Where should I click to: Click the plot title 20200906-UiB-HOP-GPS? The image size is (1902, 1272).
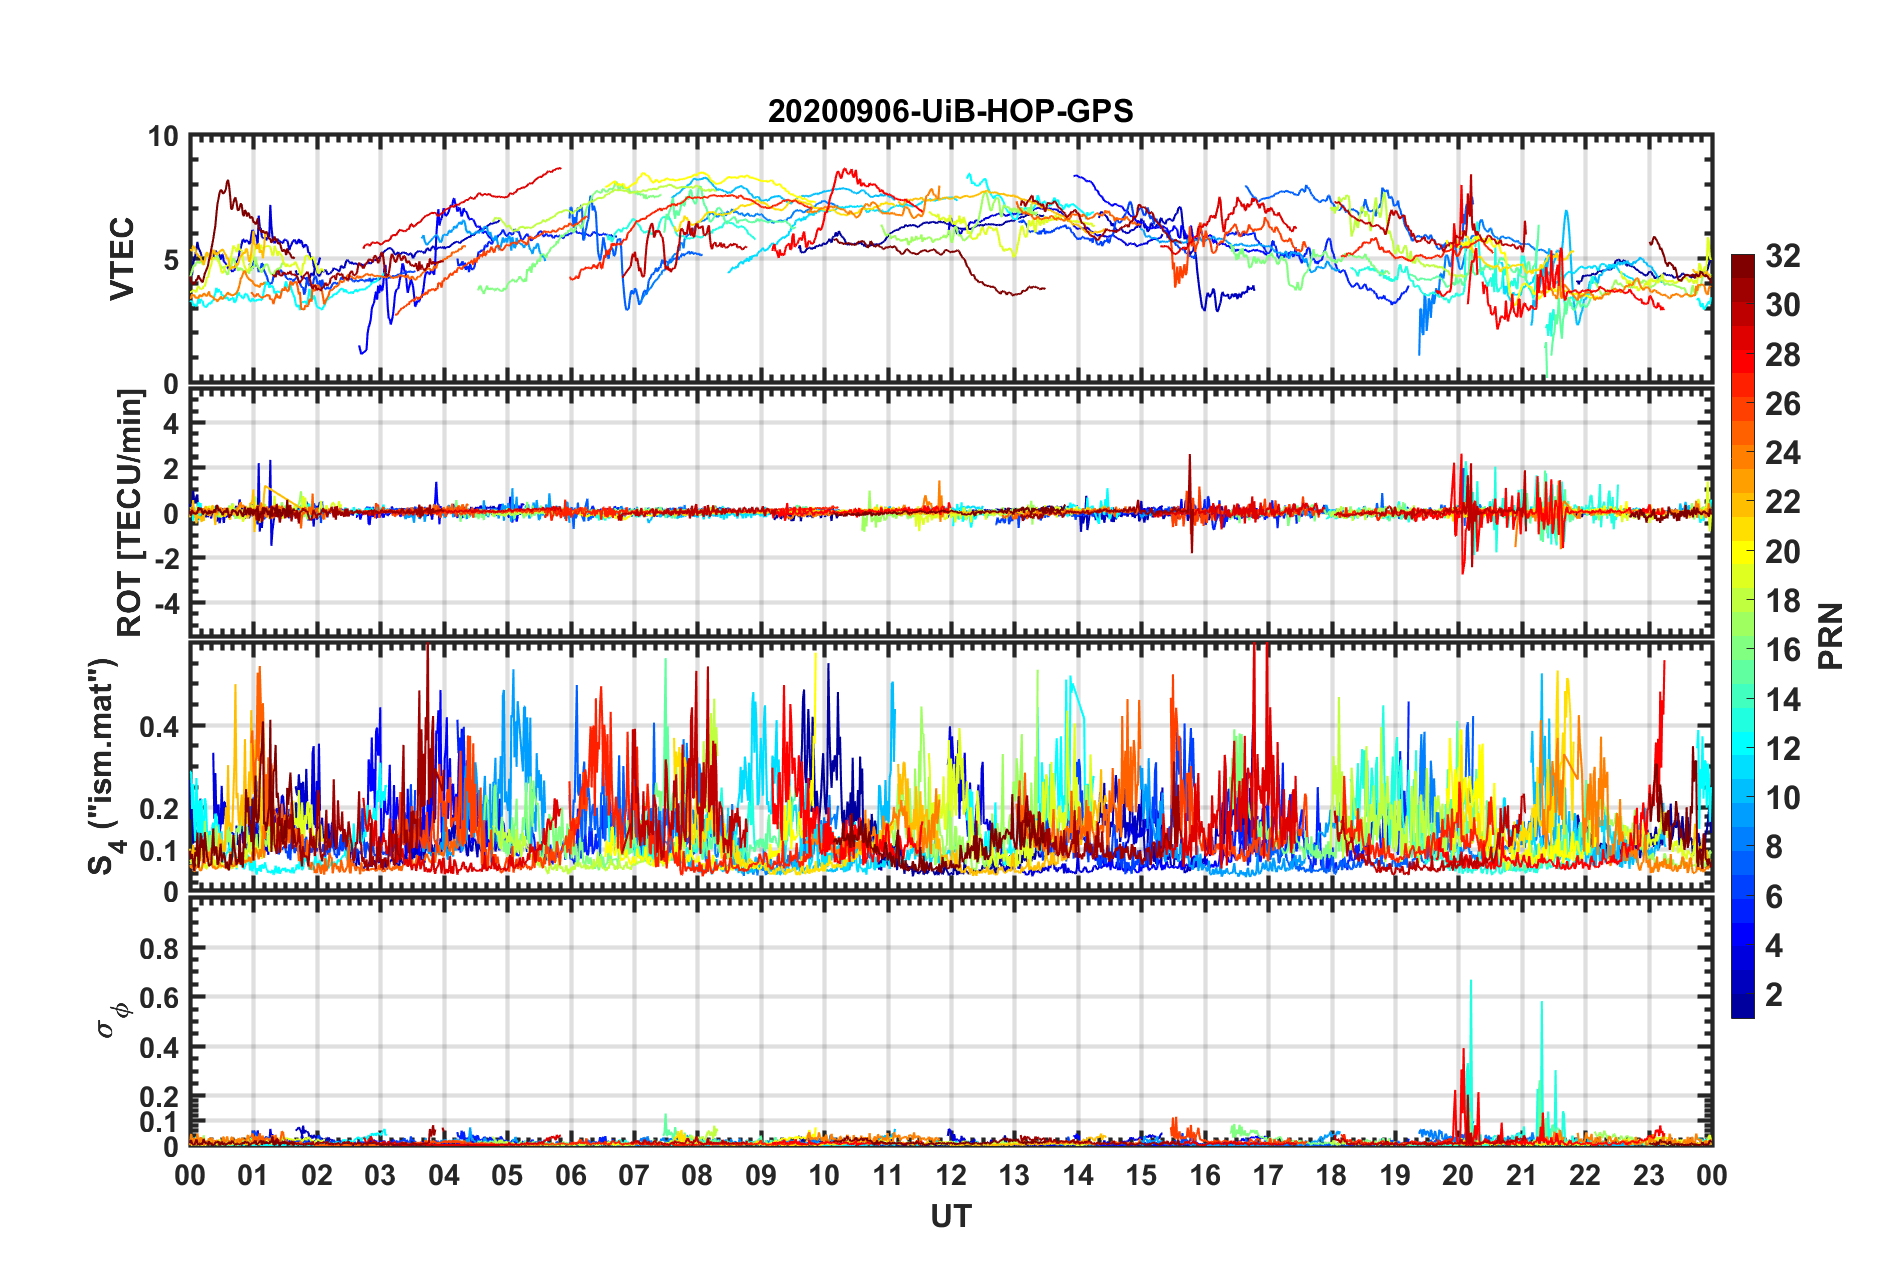click(950, 111)
